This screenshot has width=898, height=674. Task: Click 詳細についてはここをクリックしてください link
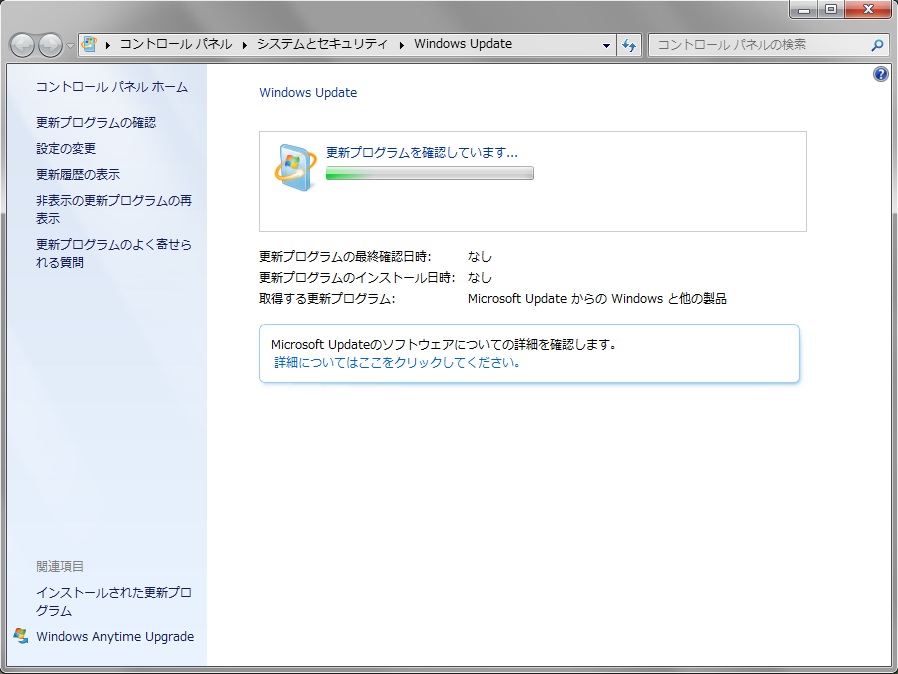tap(397, 362)
